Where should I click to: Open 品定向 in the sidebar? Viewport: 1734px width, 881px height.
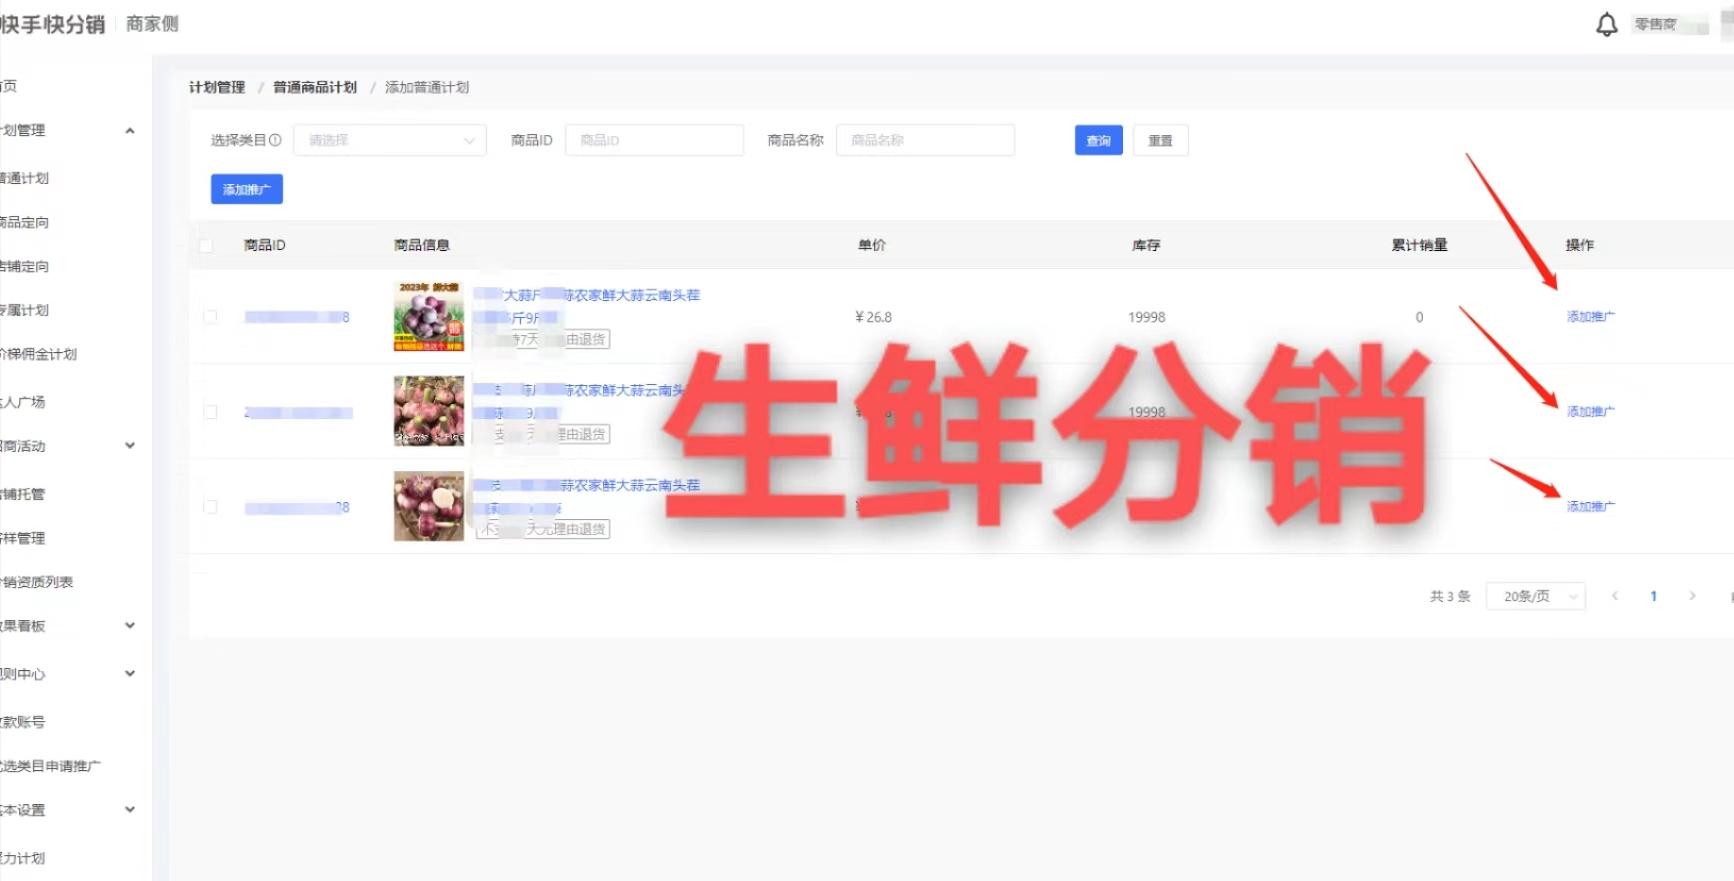25,222
